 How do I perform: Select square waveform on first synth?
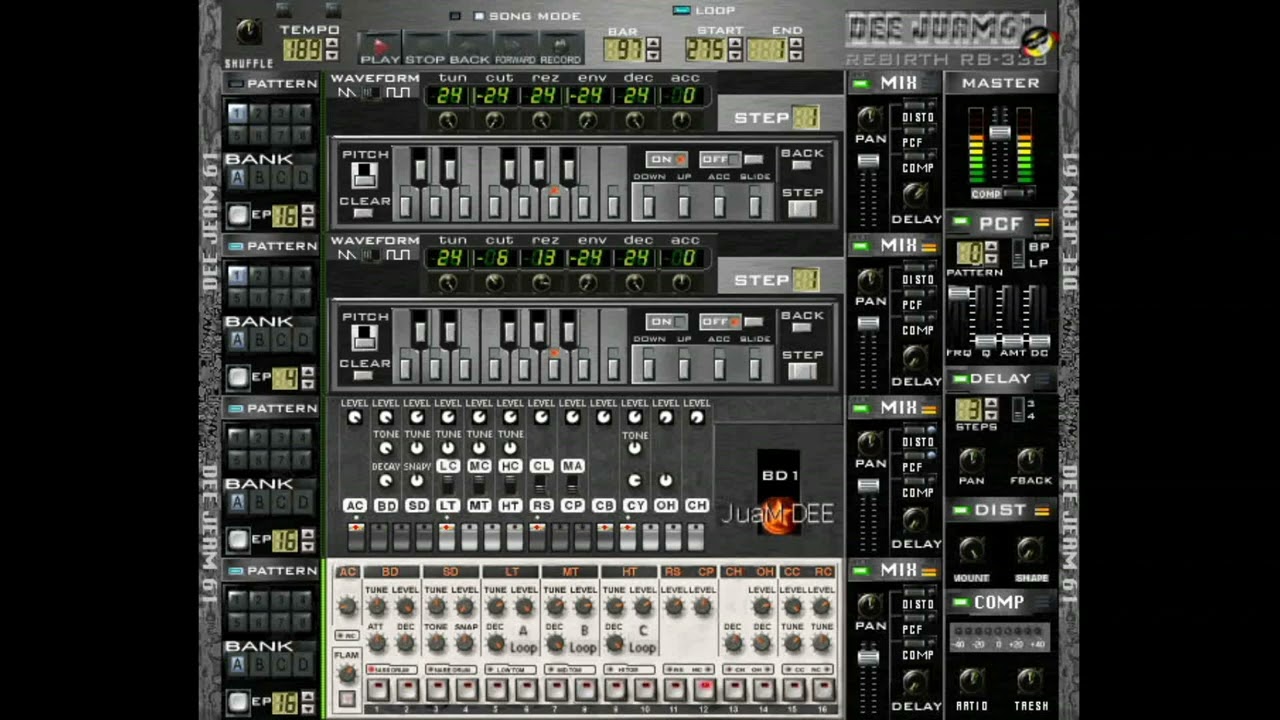(x=399, y=93)
